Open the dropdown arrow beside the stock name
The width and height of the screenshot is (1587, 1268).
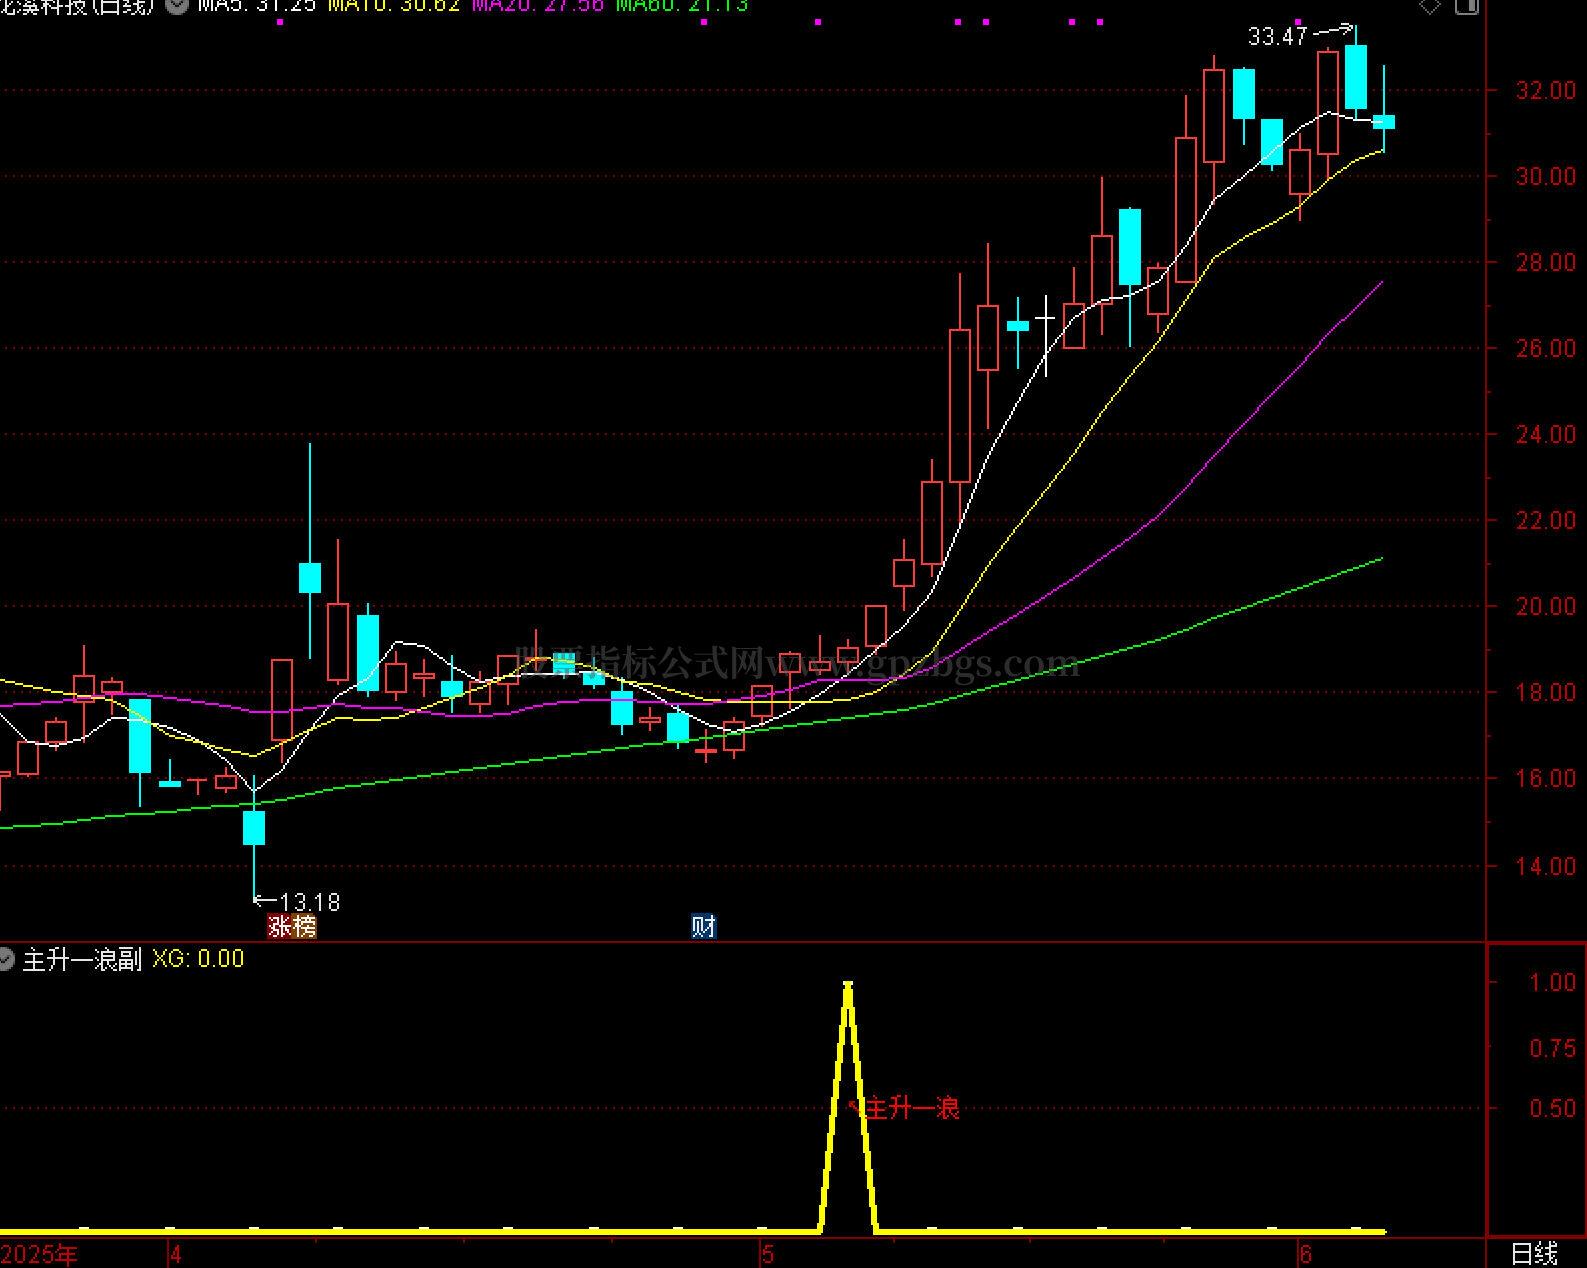click(x=177, y=5)
